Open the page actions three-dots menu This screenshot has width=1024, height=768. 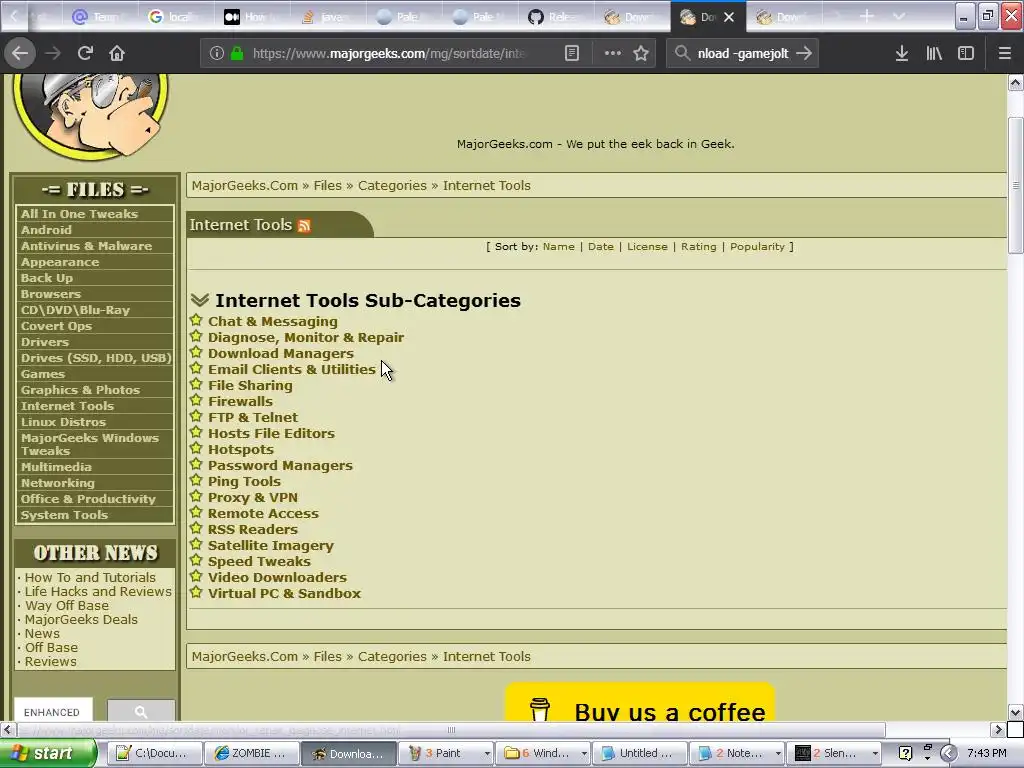(613, 53)
